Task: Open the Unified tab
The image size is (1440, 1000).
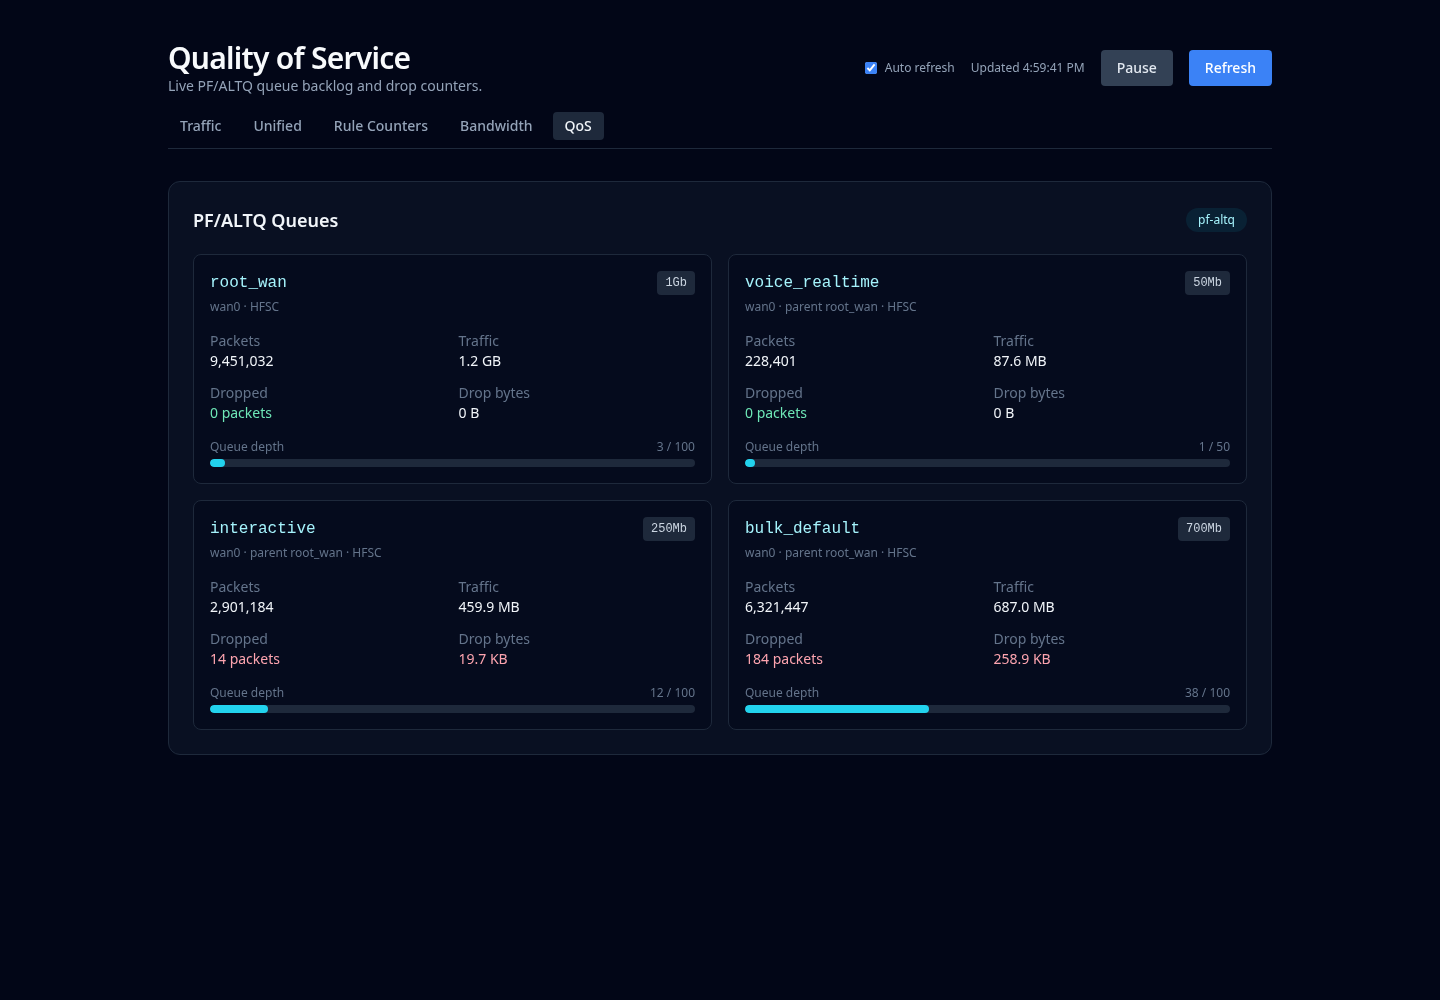Action: click(x=278, y=126)
